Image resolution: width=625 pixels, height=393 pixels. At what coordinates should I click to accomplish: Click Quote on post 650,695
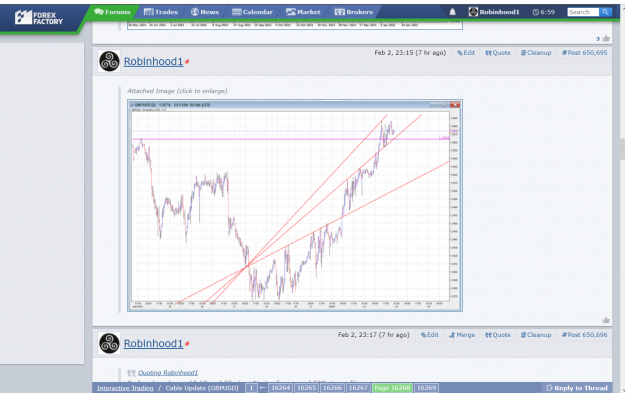[x=498, y=53]
